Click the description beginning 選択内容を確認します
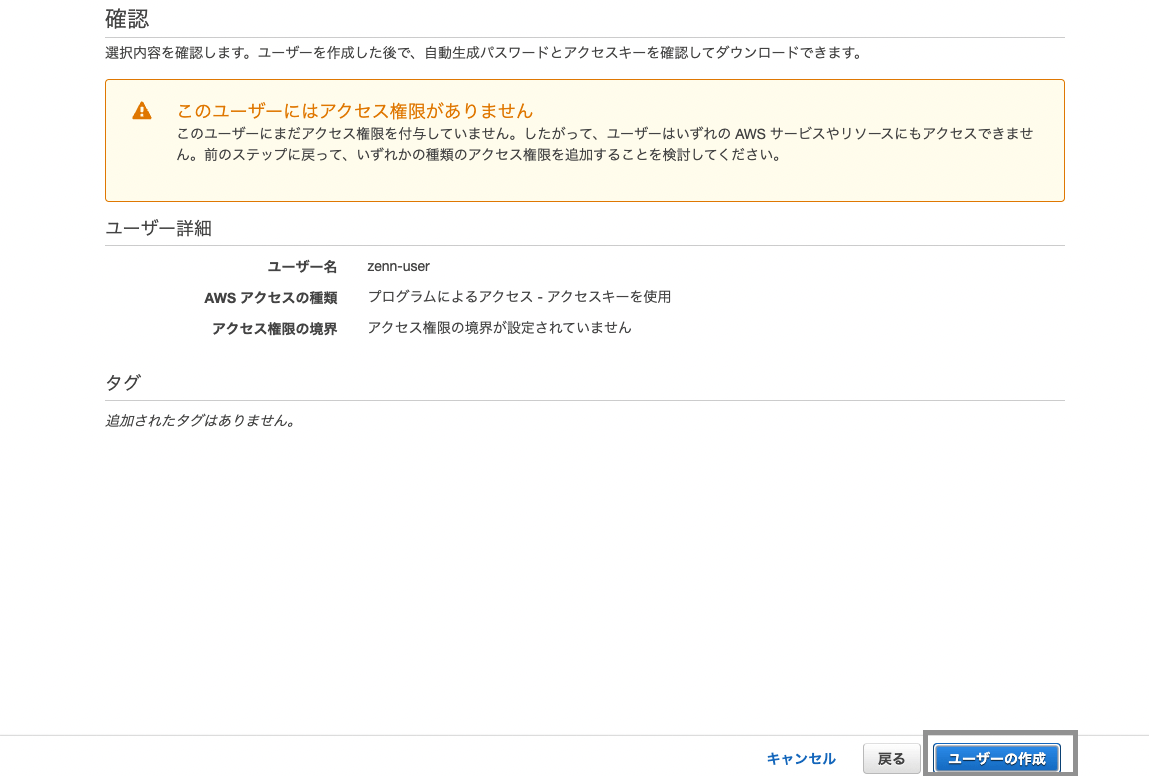 (485, 53)
